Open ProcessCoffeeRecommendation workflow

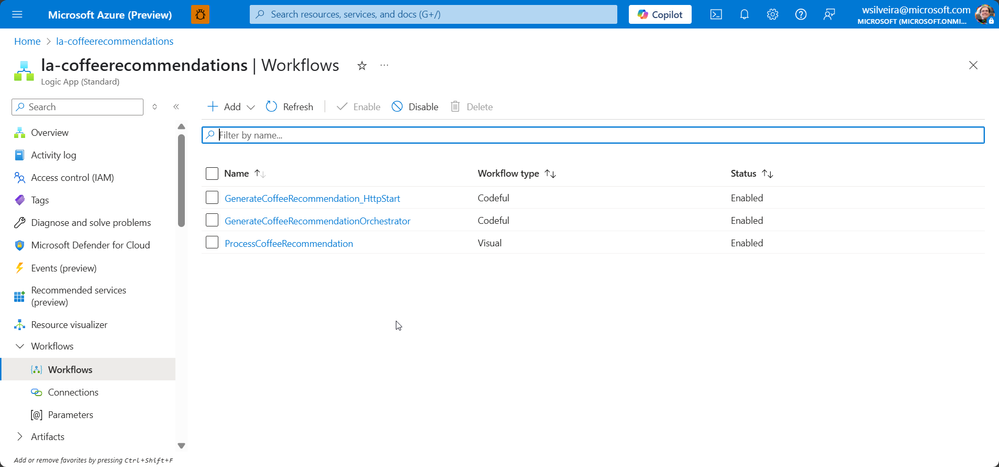[x=289, y=243]
